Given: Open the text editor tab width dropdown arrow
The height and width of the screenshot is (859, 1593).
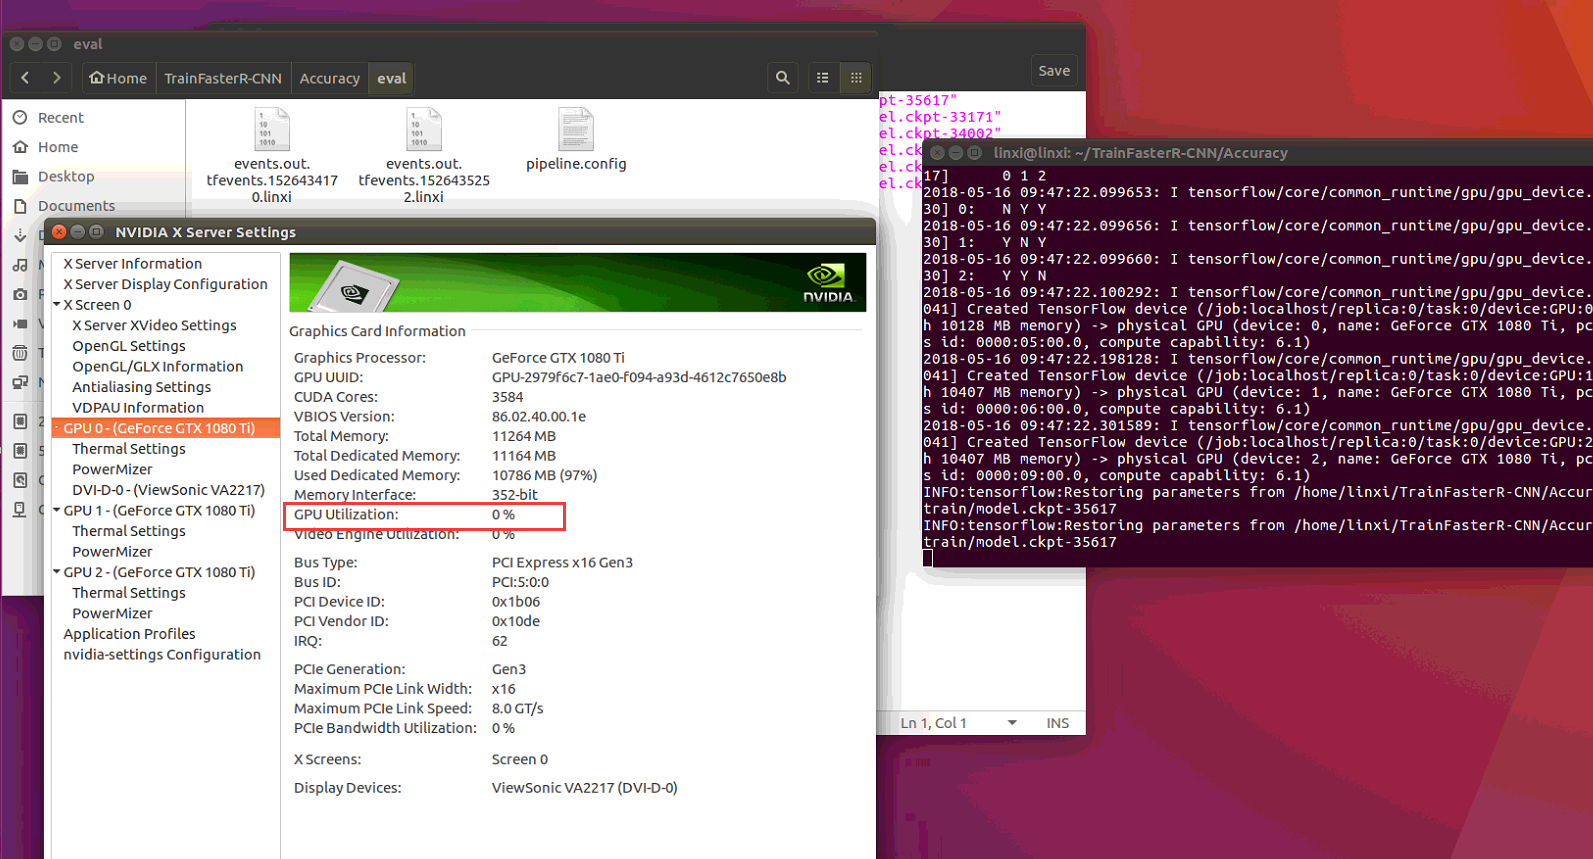Looking at the screenshot, I should pos(1012,723).
